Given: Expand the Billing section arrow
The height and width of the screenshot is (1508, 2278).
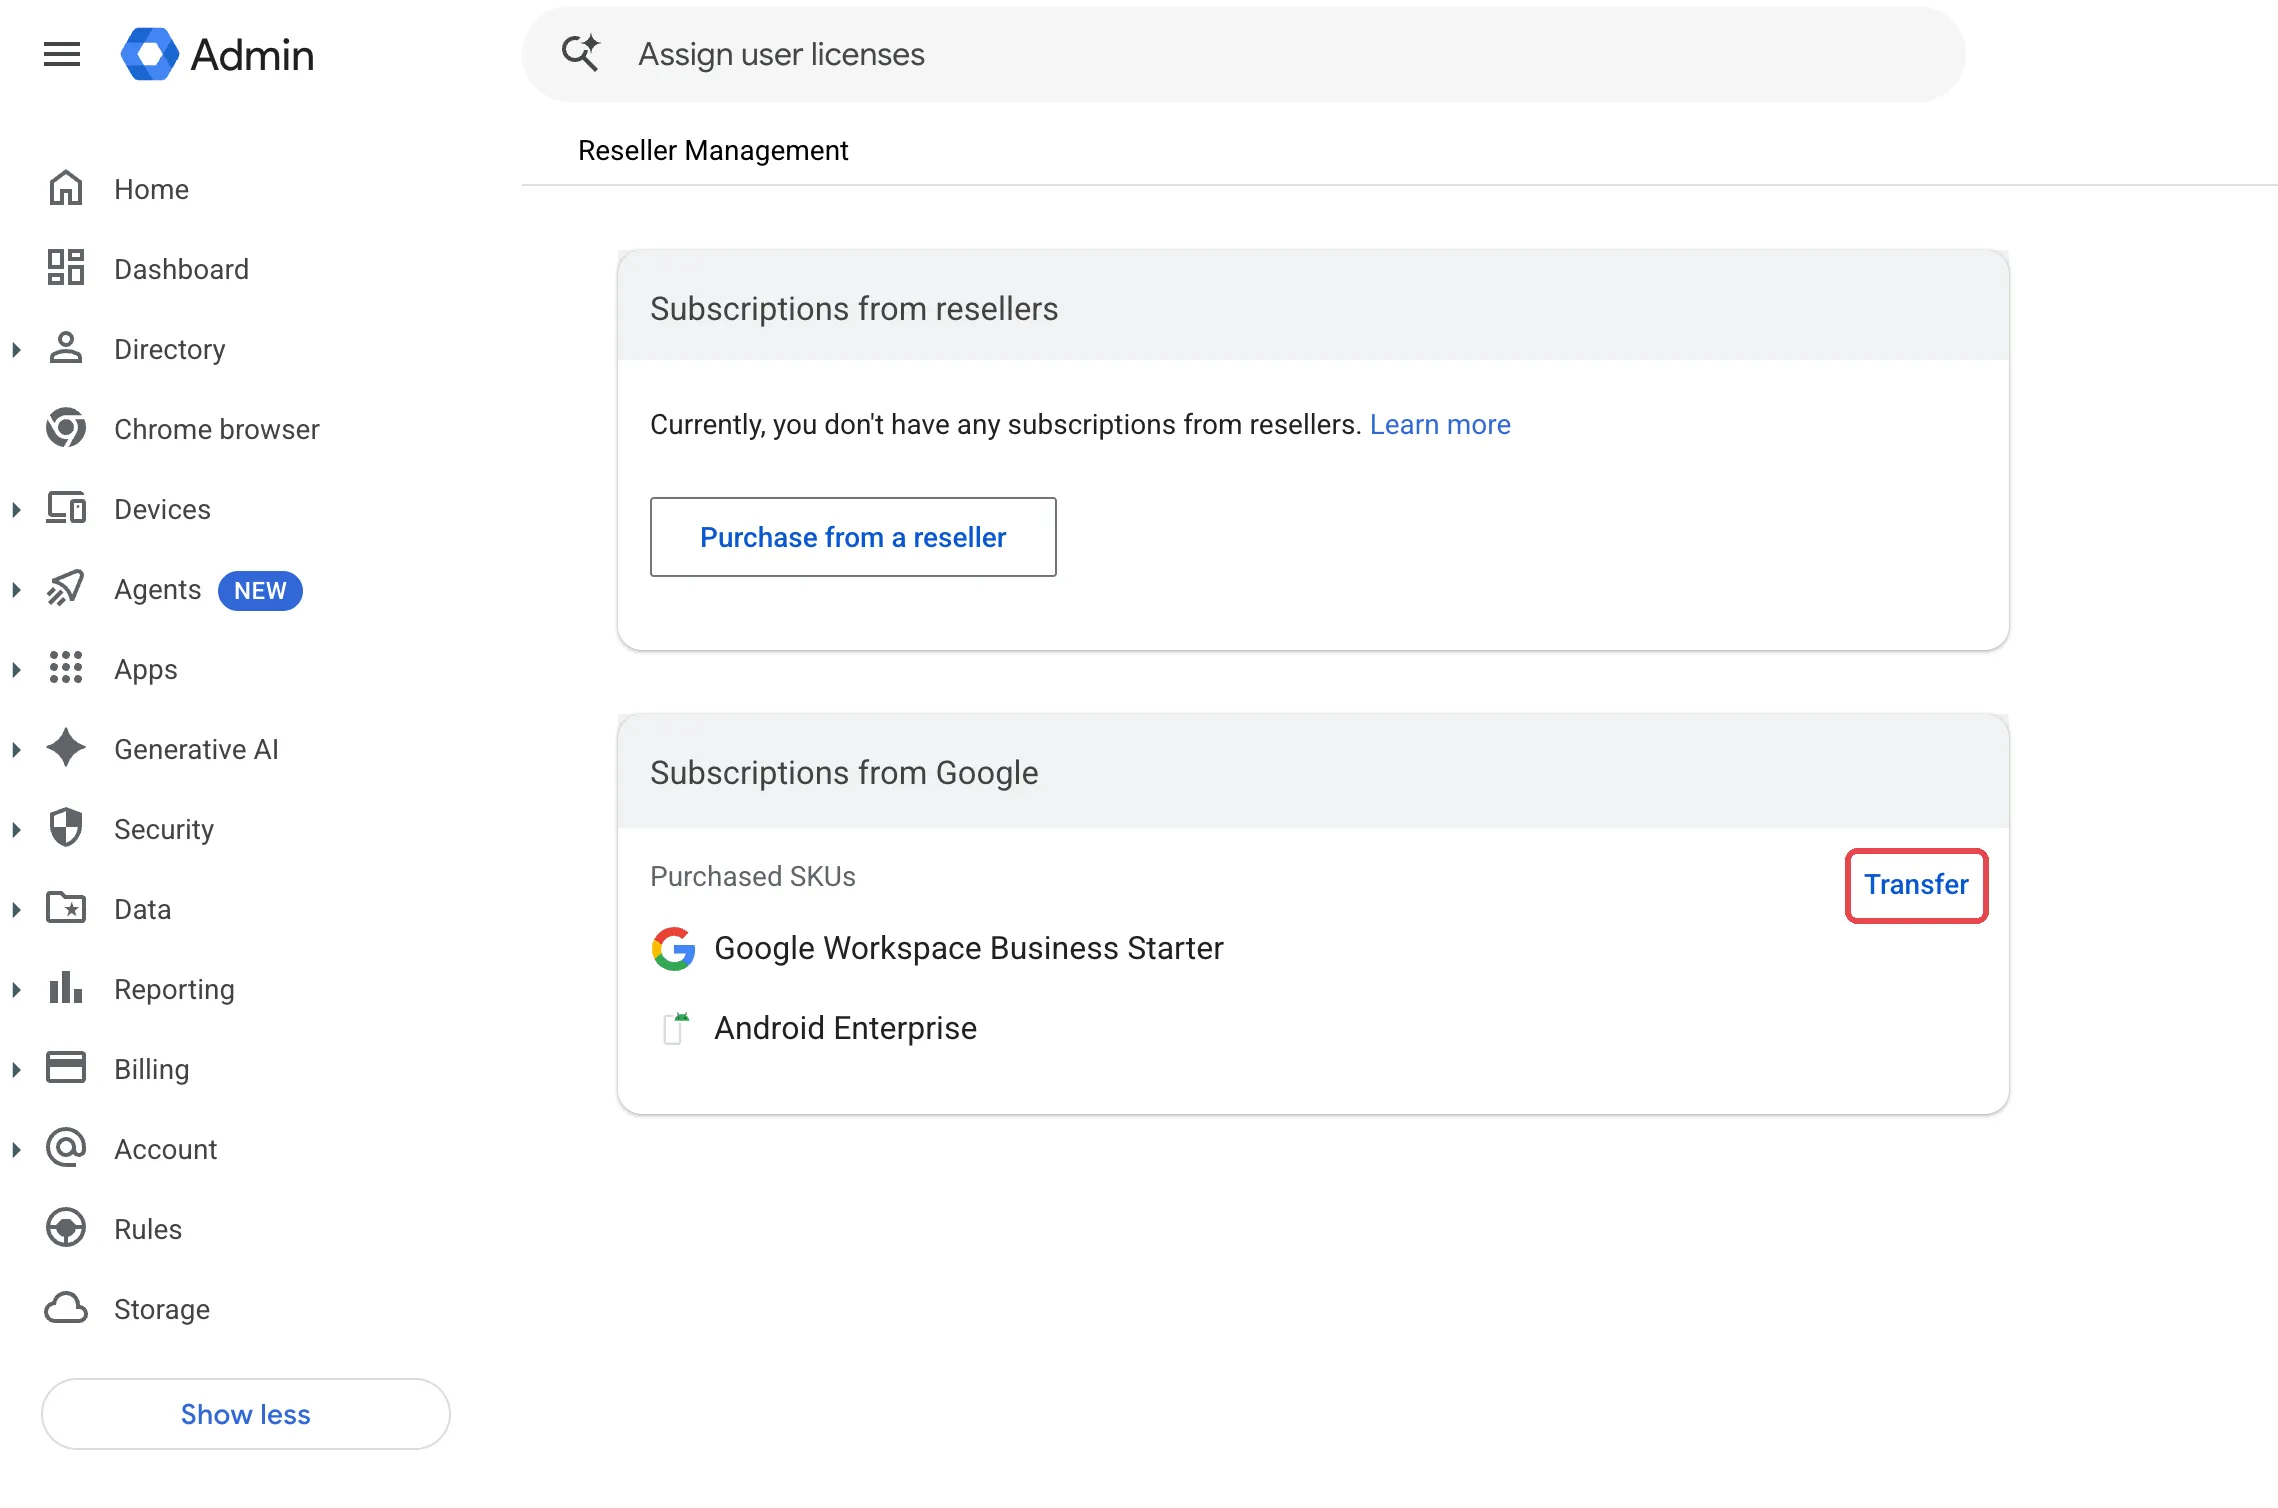Looking at the screenshot, I should [x=16, y=1069].
